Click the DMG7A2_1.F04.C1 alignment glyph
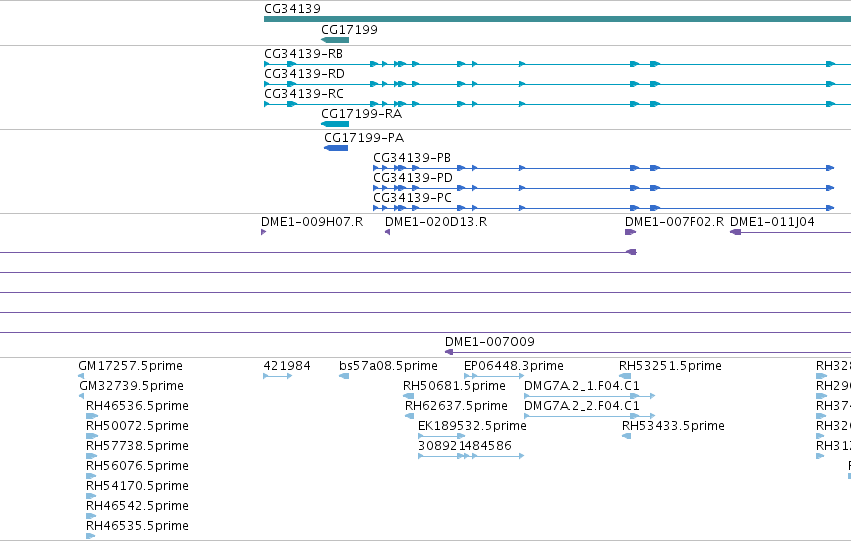 (x=589, y=396)
